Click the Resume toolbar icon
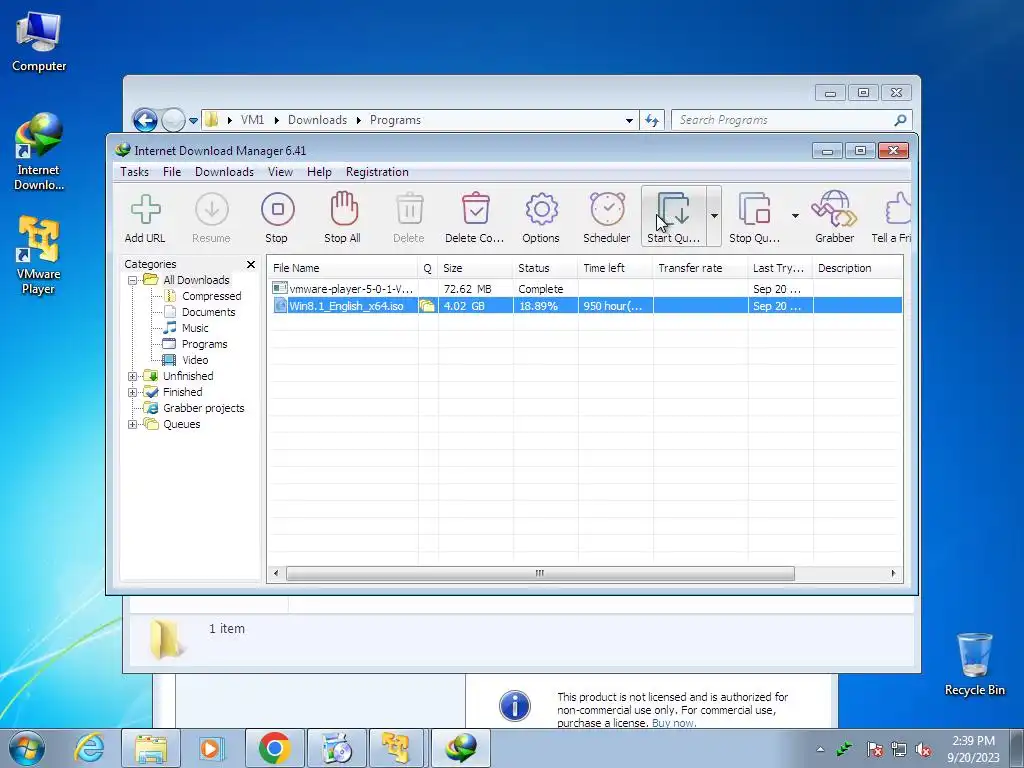The height and width of the screenshot is (768, 1024). (212, 210)
